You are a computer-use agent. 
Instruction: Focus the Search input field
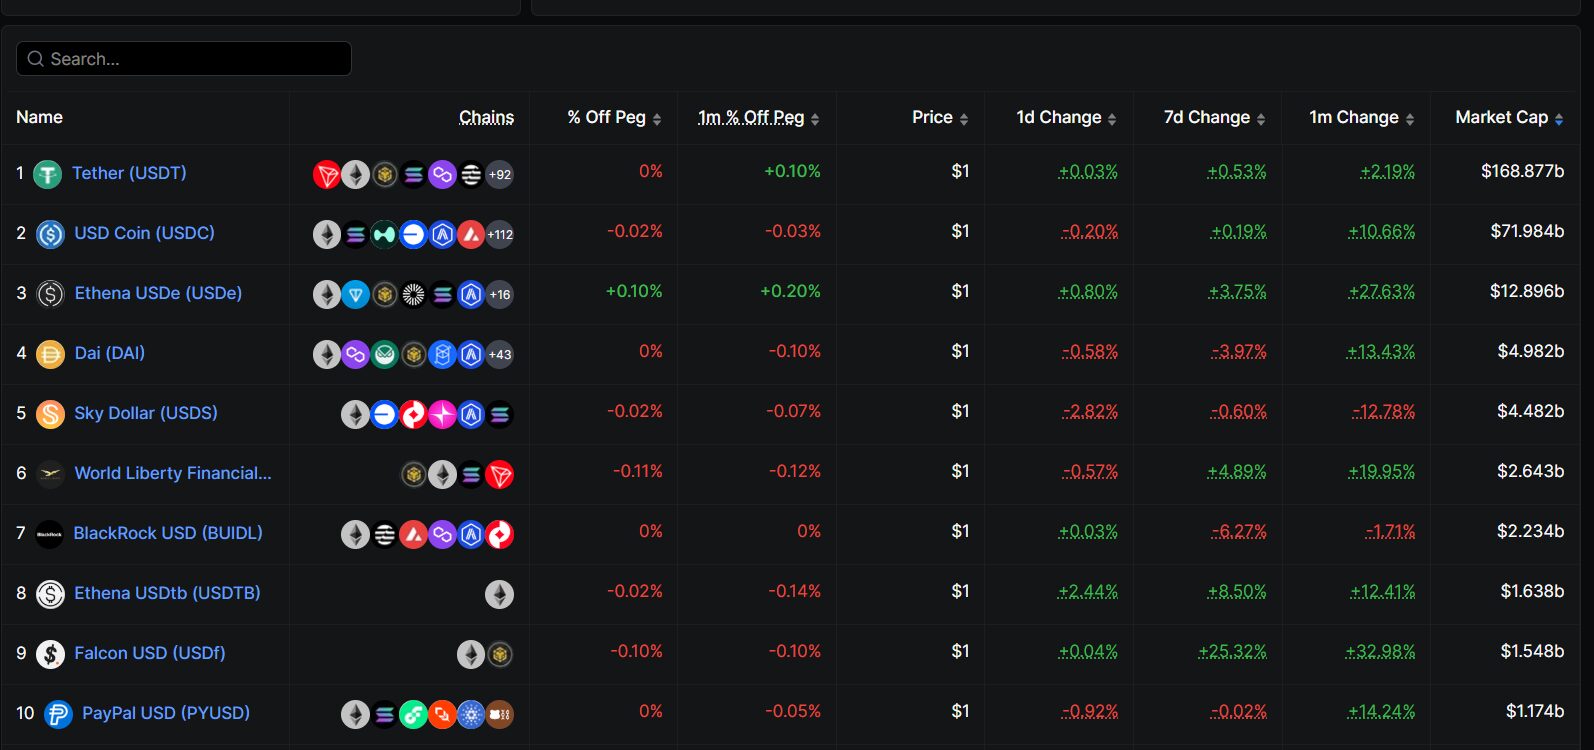[184, 59]
